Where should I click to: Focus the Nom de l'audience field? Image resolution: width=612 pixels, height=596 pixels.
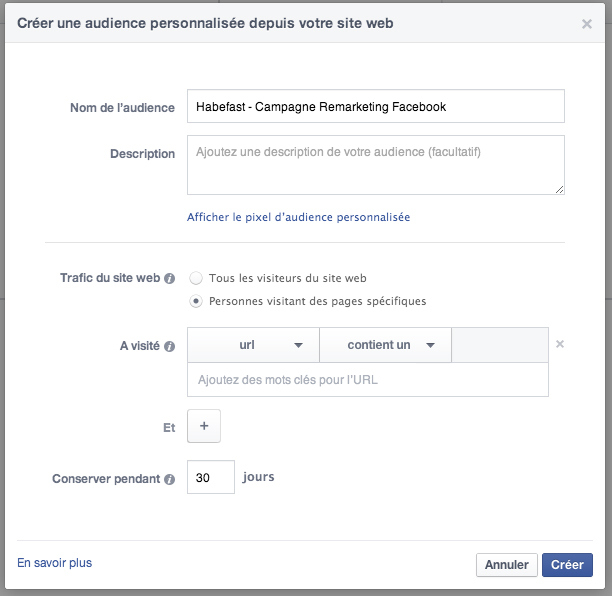pos(376,106)
